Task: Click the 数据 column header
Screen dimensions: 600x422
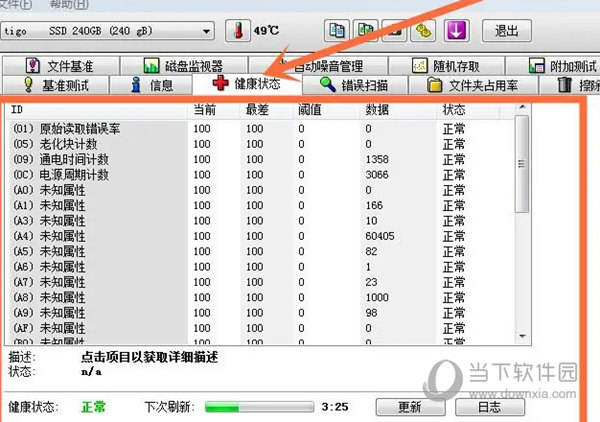Action: 398,110
